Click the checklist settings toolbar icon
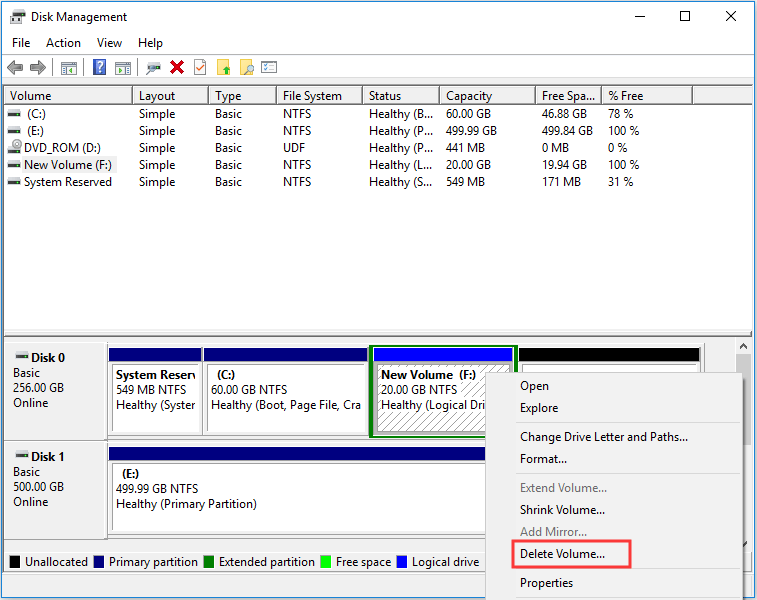The height and width of the screenshot is (600, 757). pos(269,67)
